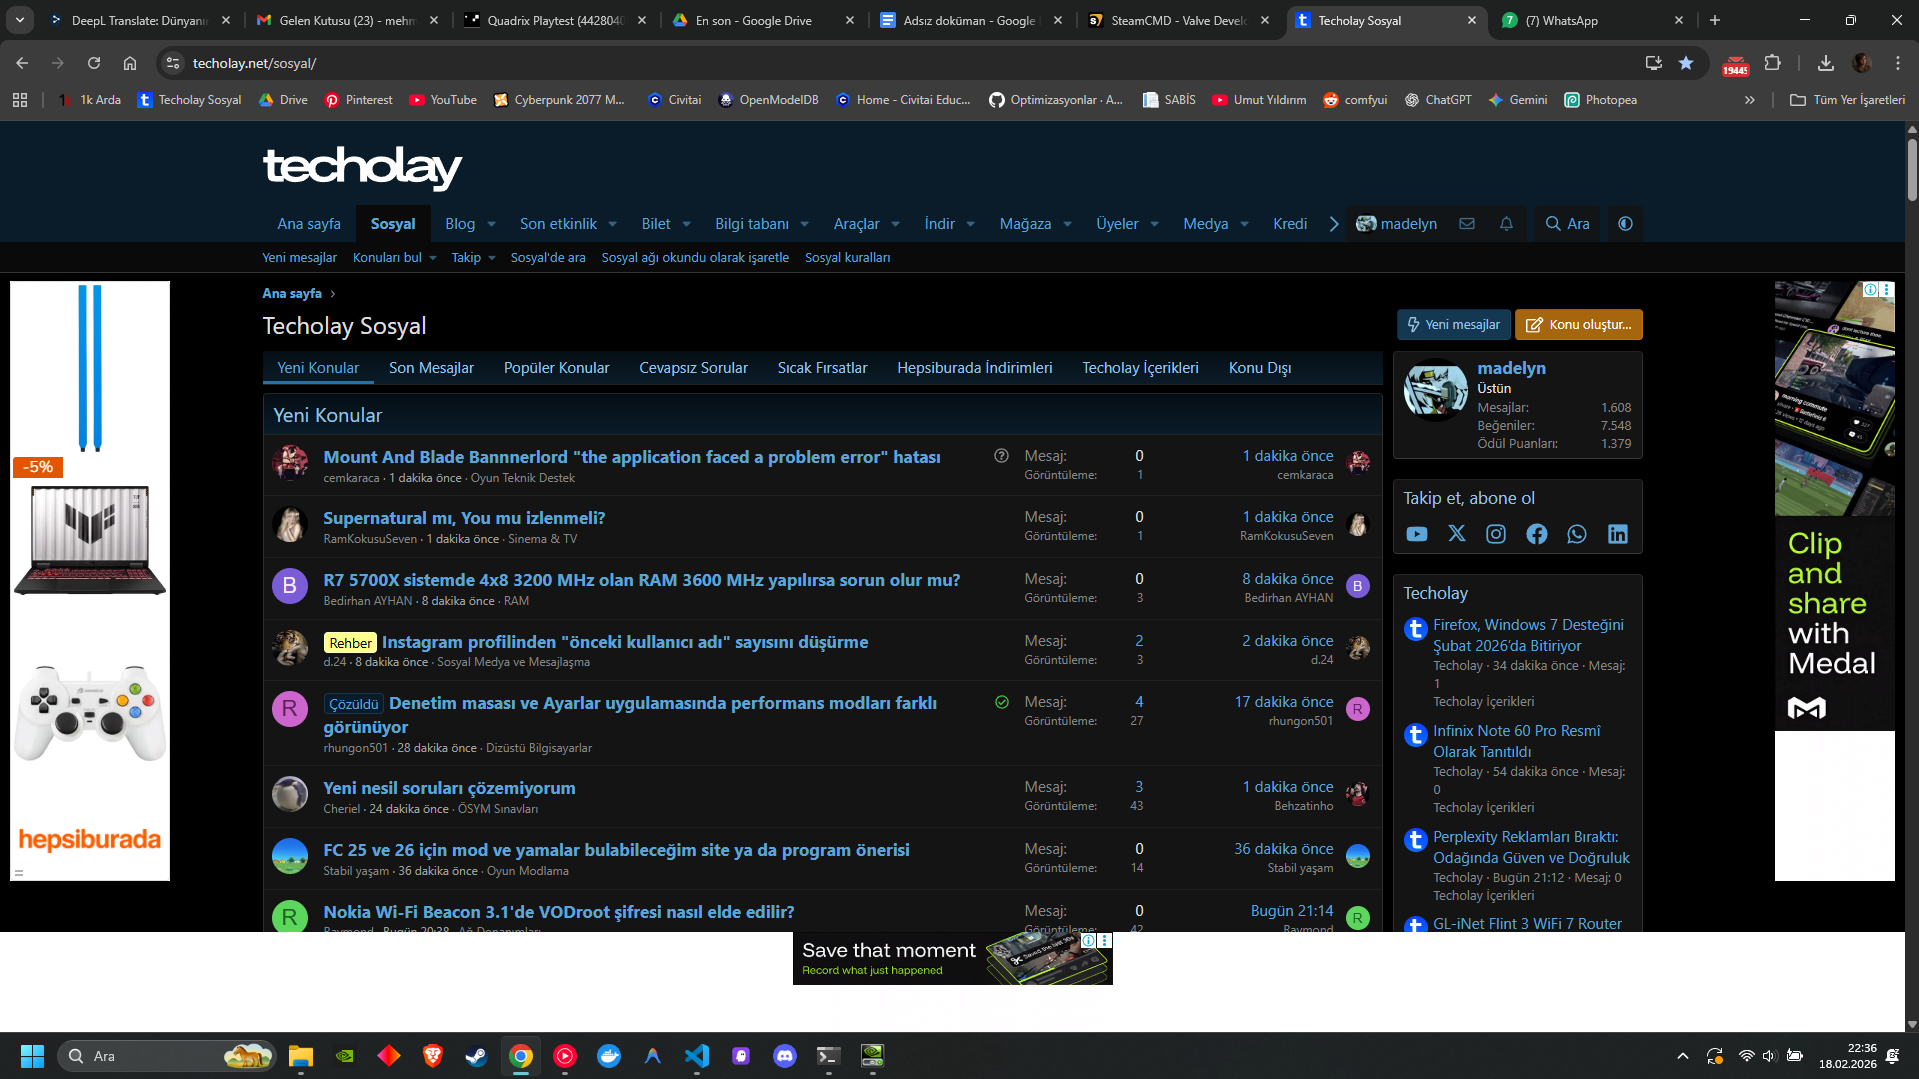Open Brave browser from the taskbar
This screenshot has width=1919, height=1079.
pos(433,1056)
